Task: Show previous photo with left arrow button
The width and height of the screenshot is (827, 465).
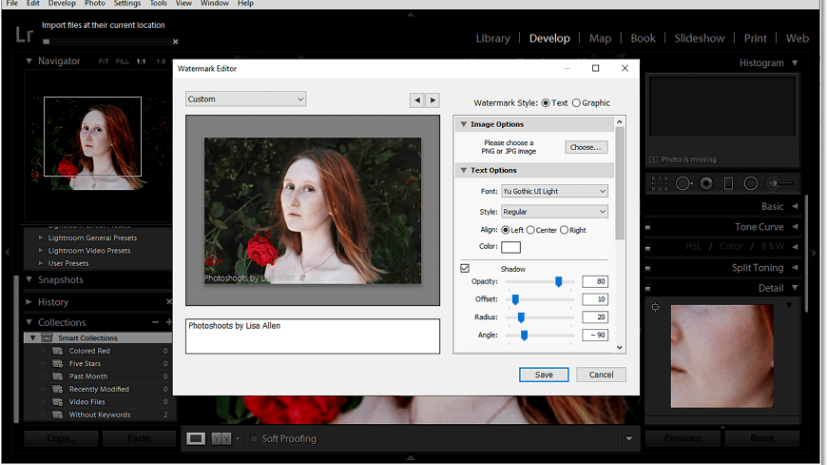Action: (x=417, y=100)
